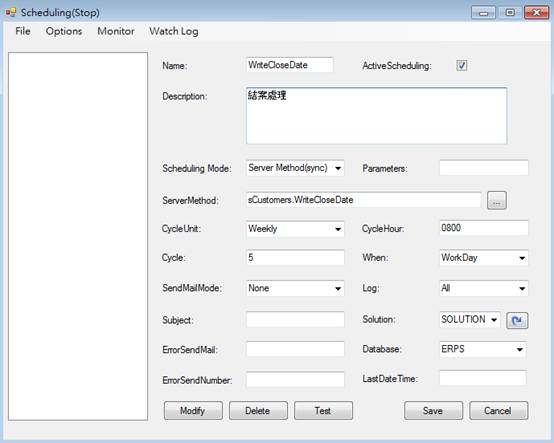Expand the When WorkDay dropdown
This screenshot has height=443, width=554.
tap(484, 258)
